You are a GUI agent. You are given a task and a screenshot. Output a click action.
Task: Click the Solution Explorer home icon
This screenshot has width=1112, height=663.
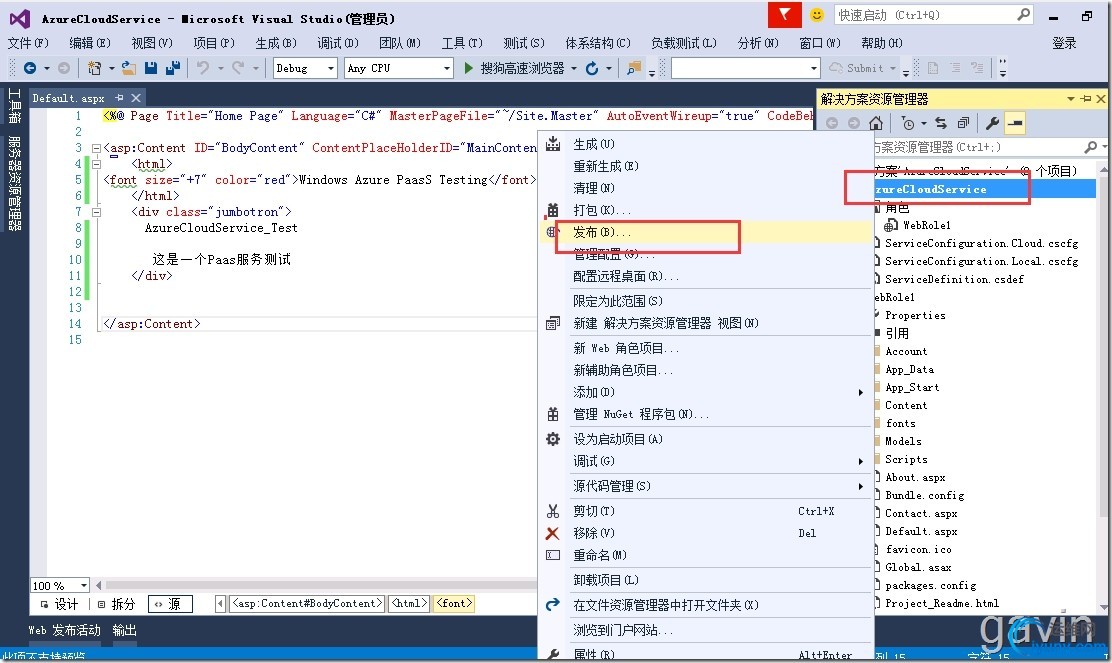[x=876, y=123]
